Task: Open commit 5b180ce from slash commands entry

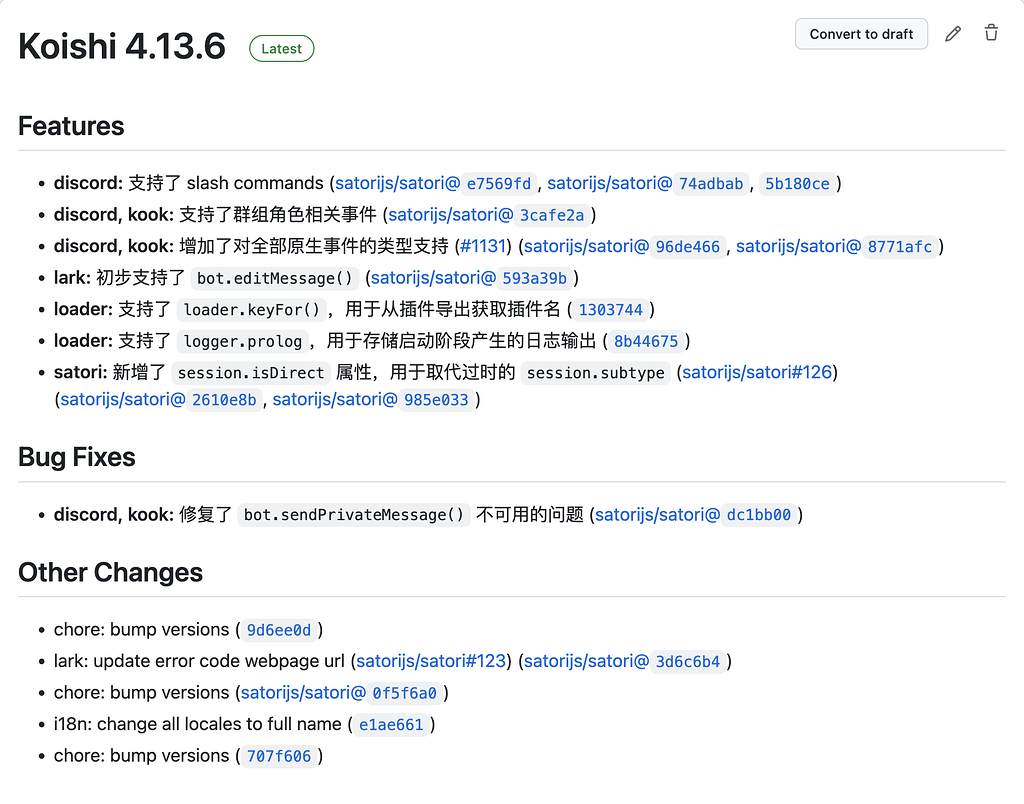Action: 797,183
